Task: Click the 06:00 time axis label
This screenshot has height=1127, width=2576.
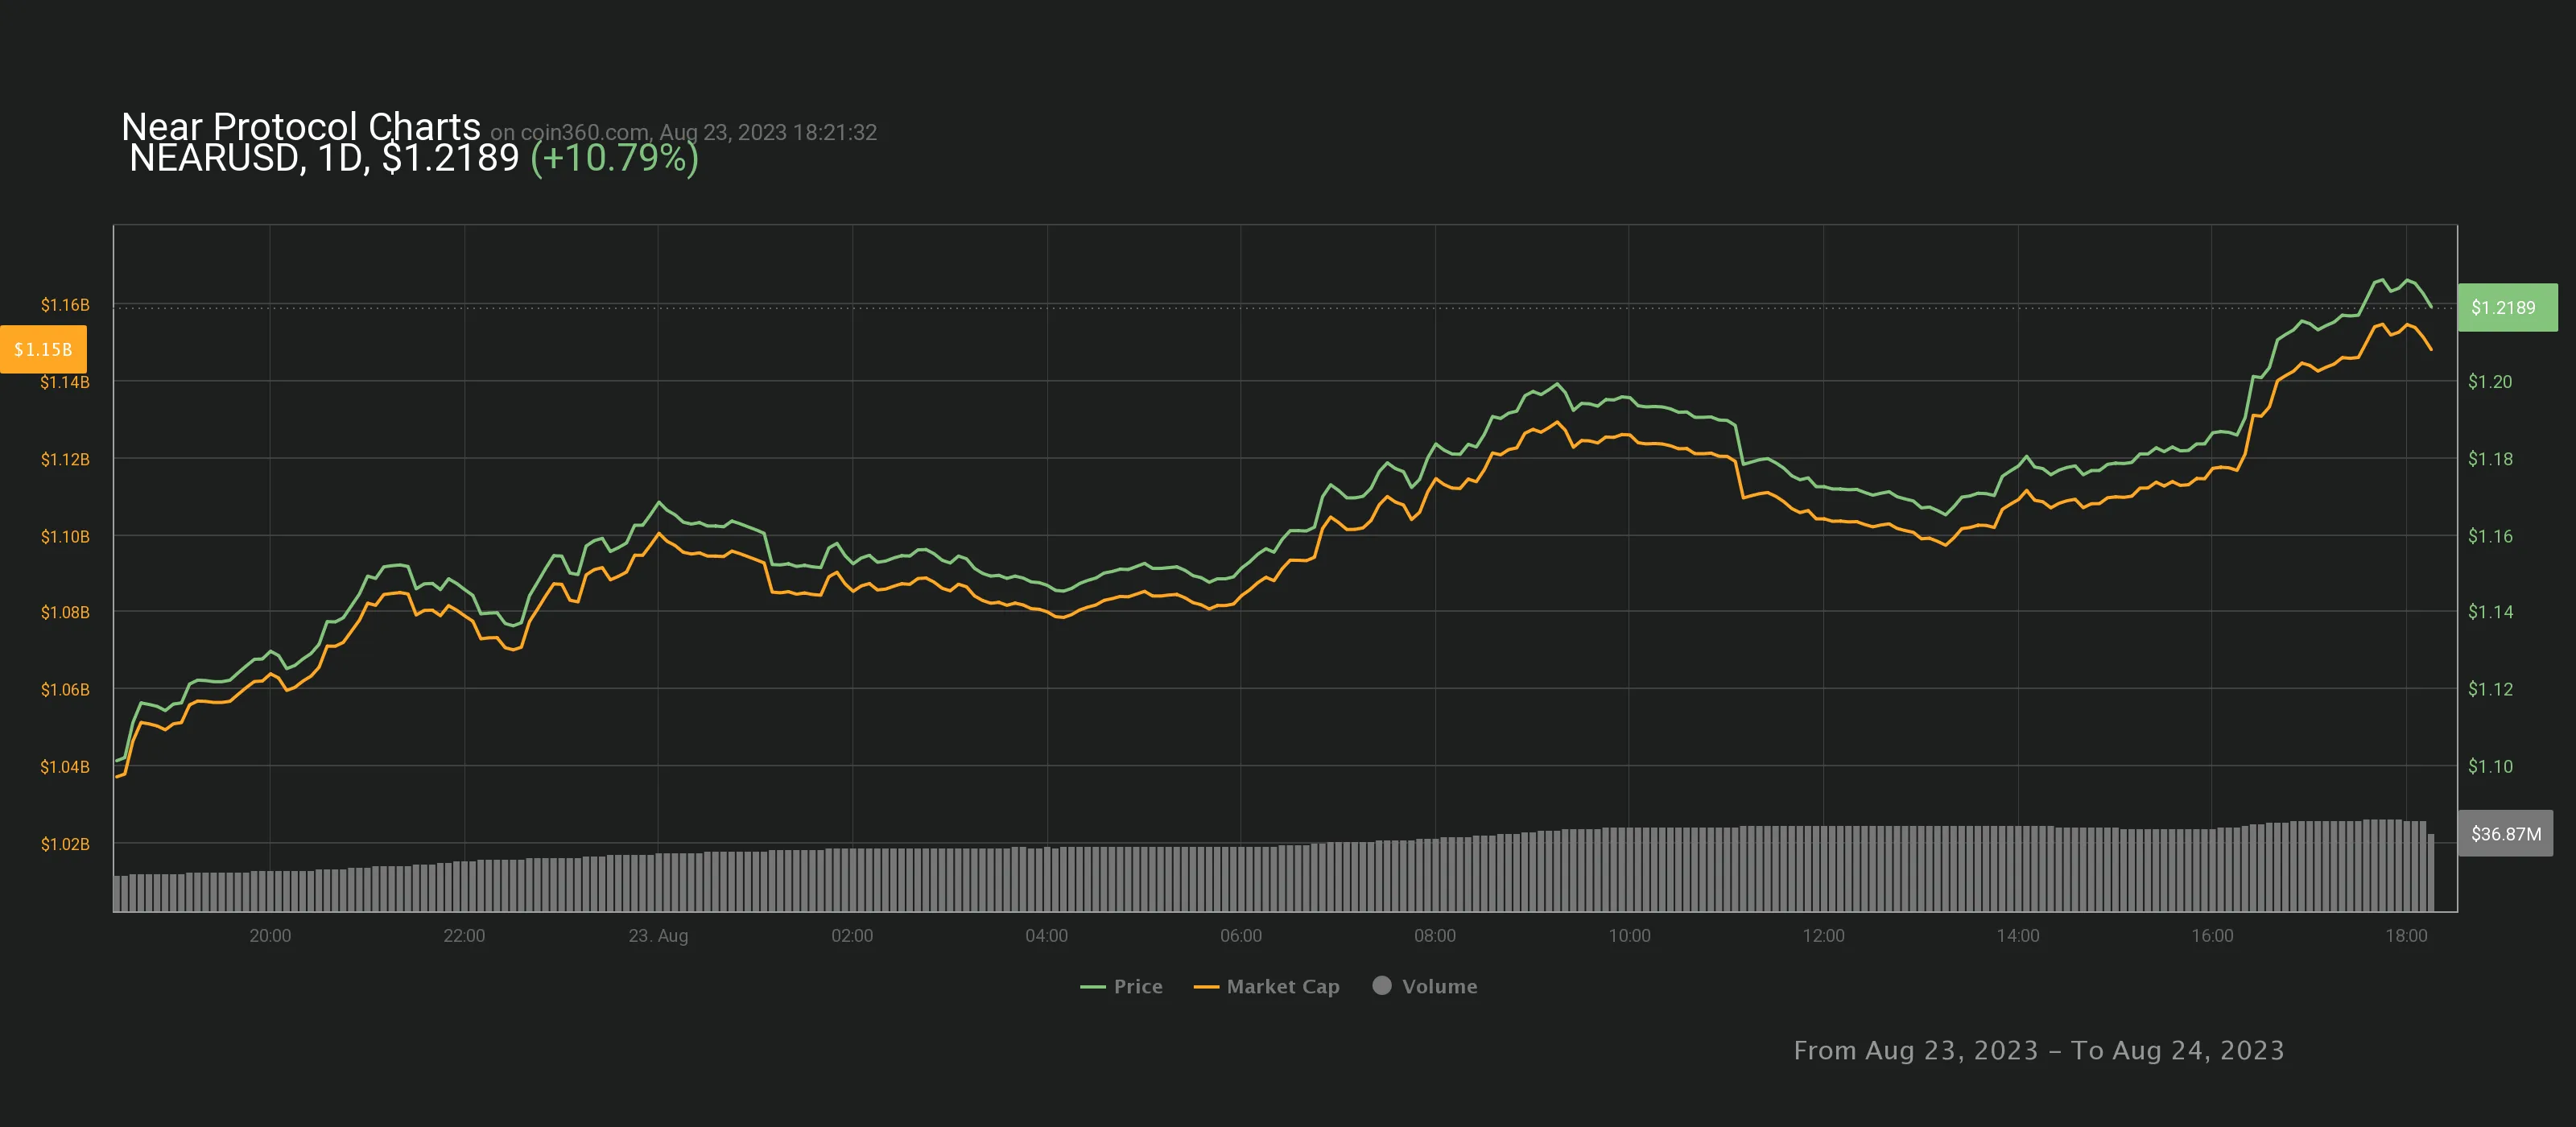Action: tap(1240, 935)
